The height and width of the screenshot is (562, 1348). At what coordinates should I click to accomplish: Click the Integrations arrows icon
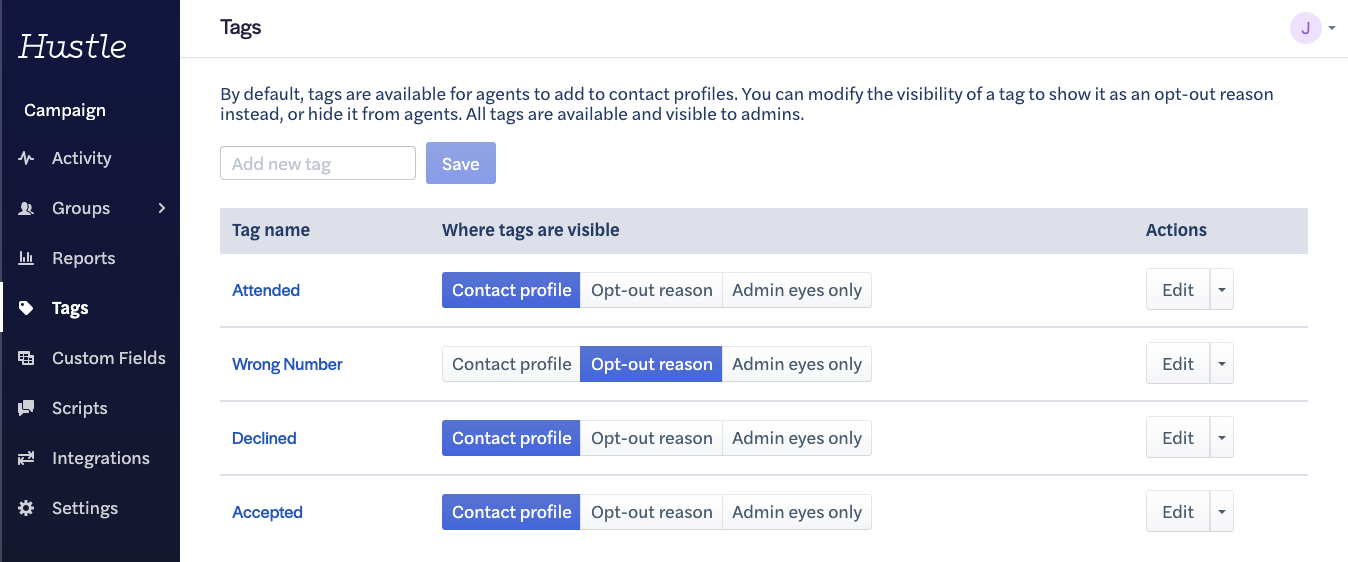click(26, 458)
